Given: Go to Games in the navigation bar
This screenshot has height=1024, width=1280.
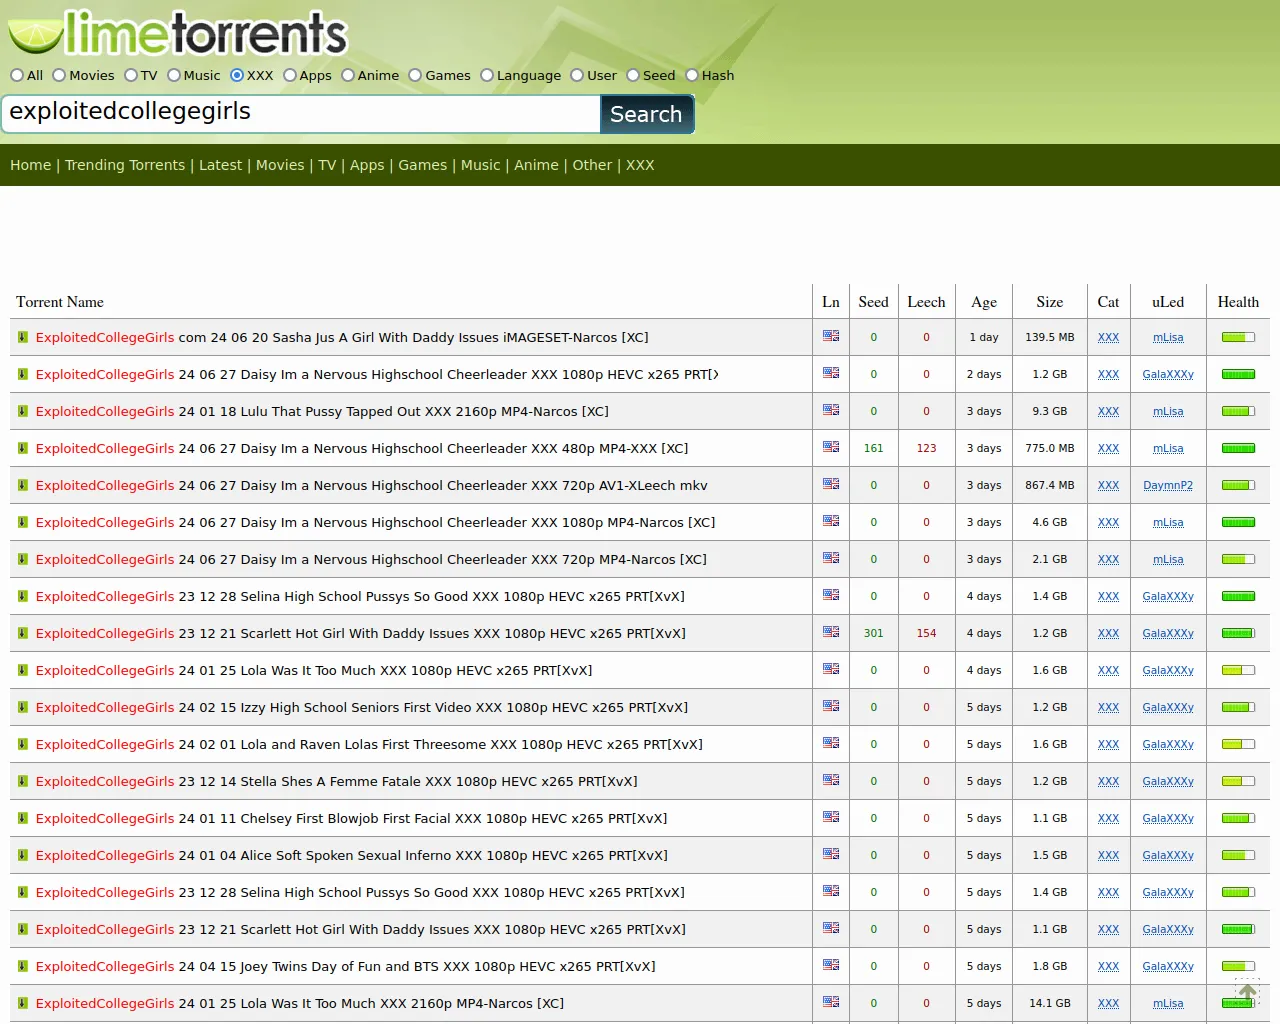Looking at the screenshot, I should (422, 165).
